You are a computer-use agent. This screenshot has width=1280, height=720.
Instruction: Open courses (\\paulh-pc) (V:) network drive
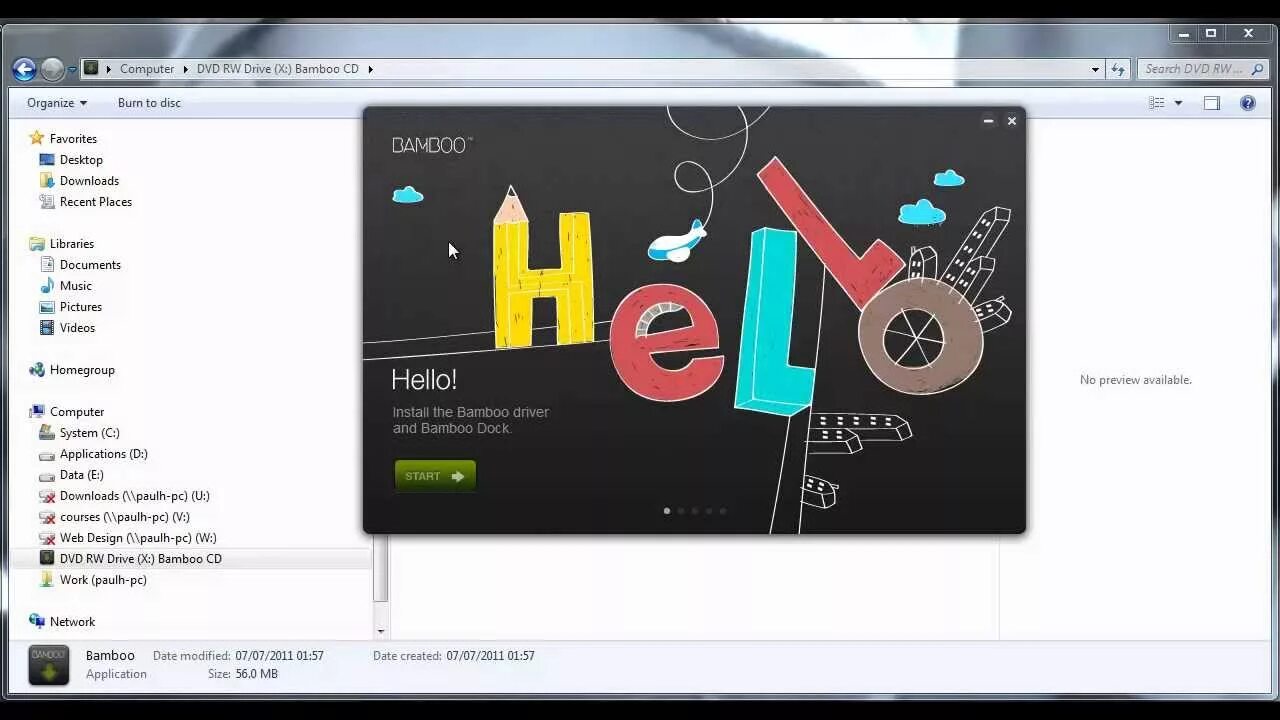[x=124, y=517]
